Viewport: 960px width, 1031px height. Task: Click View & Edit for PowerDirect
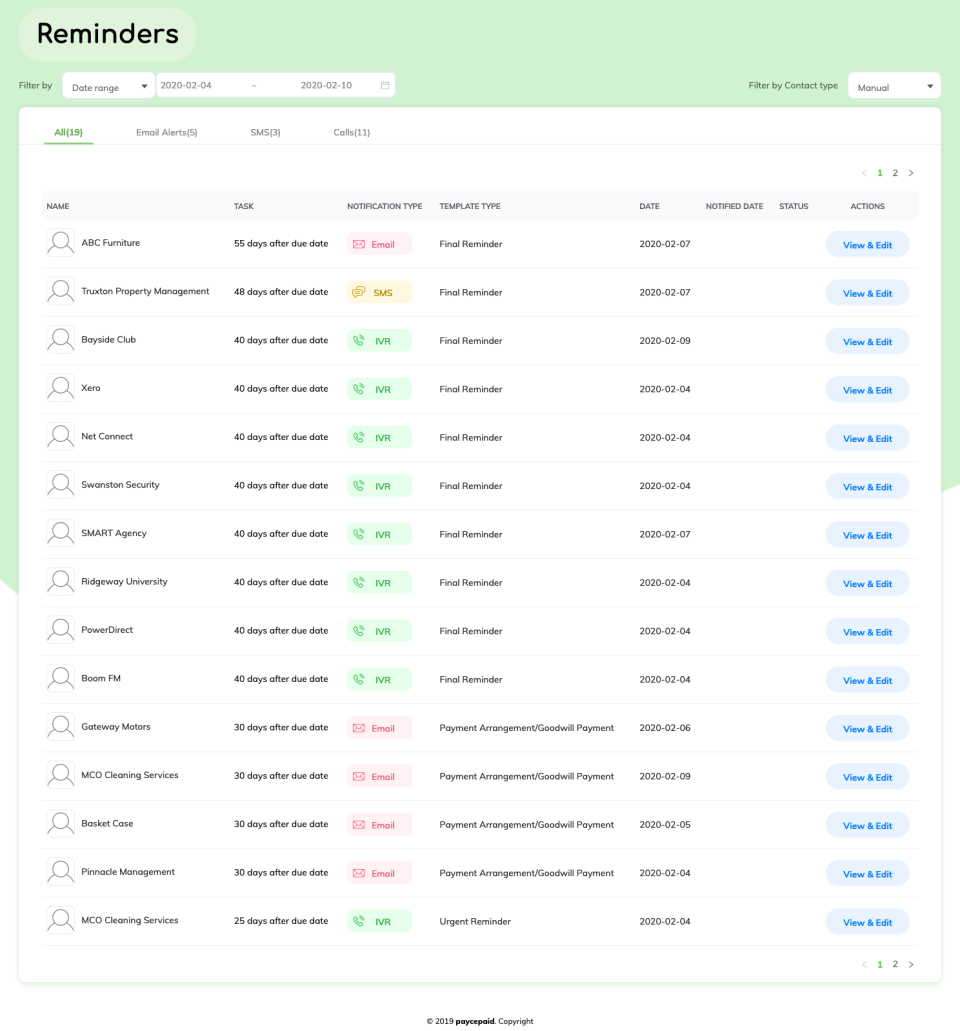(867, 632)
